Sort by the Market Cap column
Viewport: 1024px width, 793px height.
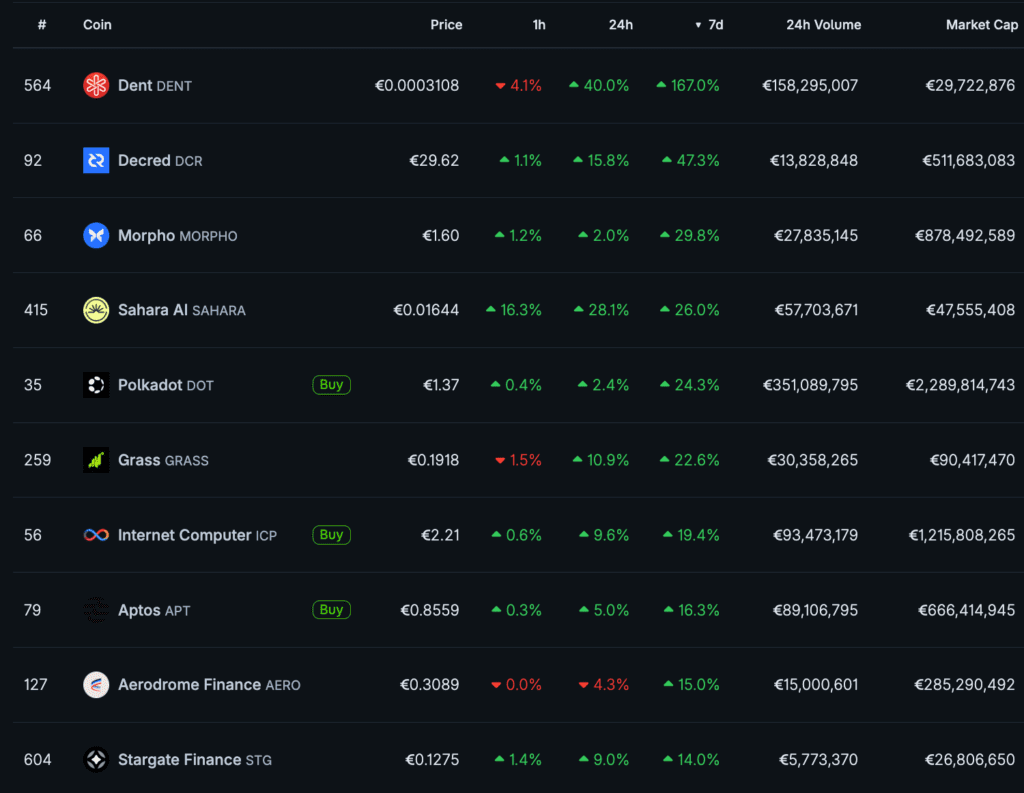pyautogui.click(x=981, y=25)
